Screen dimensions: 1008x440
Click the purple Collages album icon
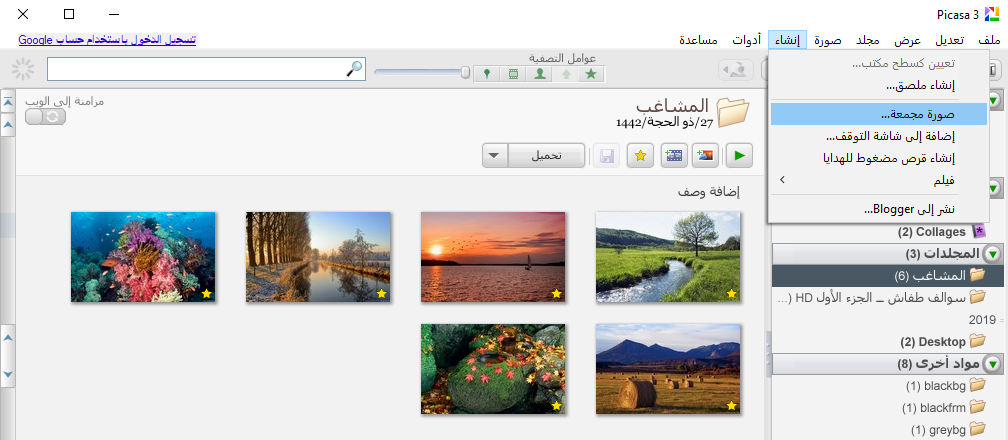(x=978, y=231)
